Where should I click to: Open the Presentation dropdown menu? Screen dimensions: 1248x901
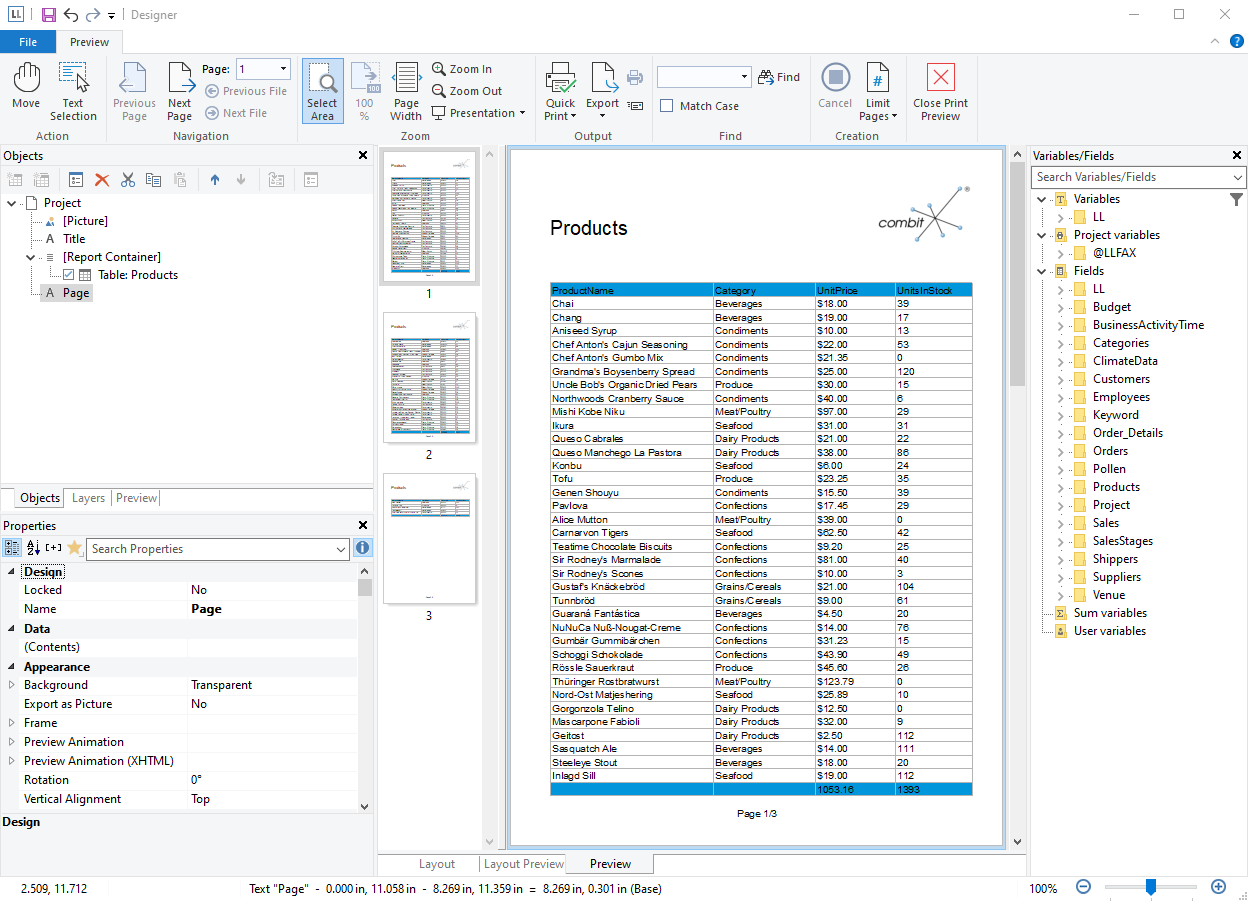pos(480,113)
